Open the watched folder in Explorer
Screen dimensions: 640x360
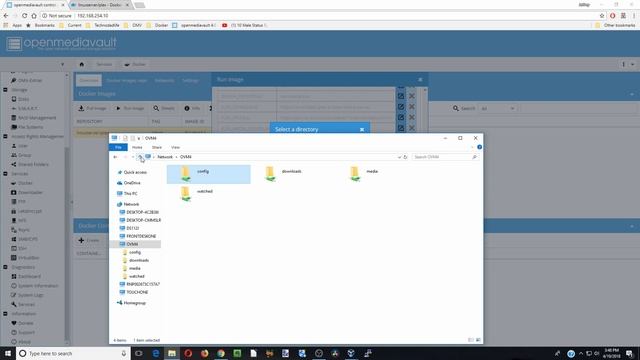(x=197, y=193)
